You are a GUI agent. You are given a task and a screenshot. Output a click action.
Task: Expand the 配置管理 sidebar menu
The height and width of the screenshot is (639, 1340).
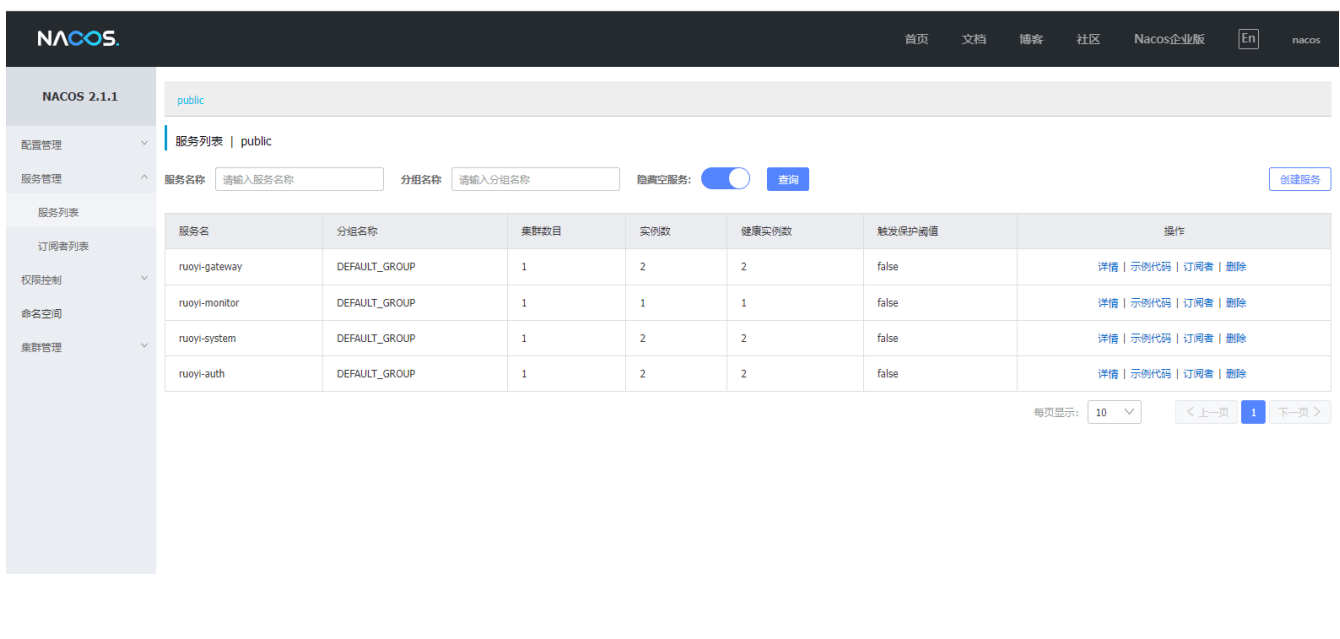pyautogui.click(x=80, y=145)
